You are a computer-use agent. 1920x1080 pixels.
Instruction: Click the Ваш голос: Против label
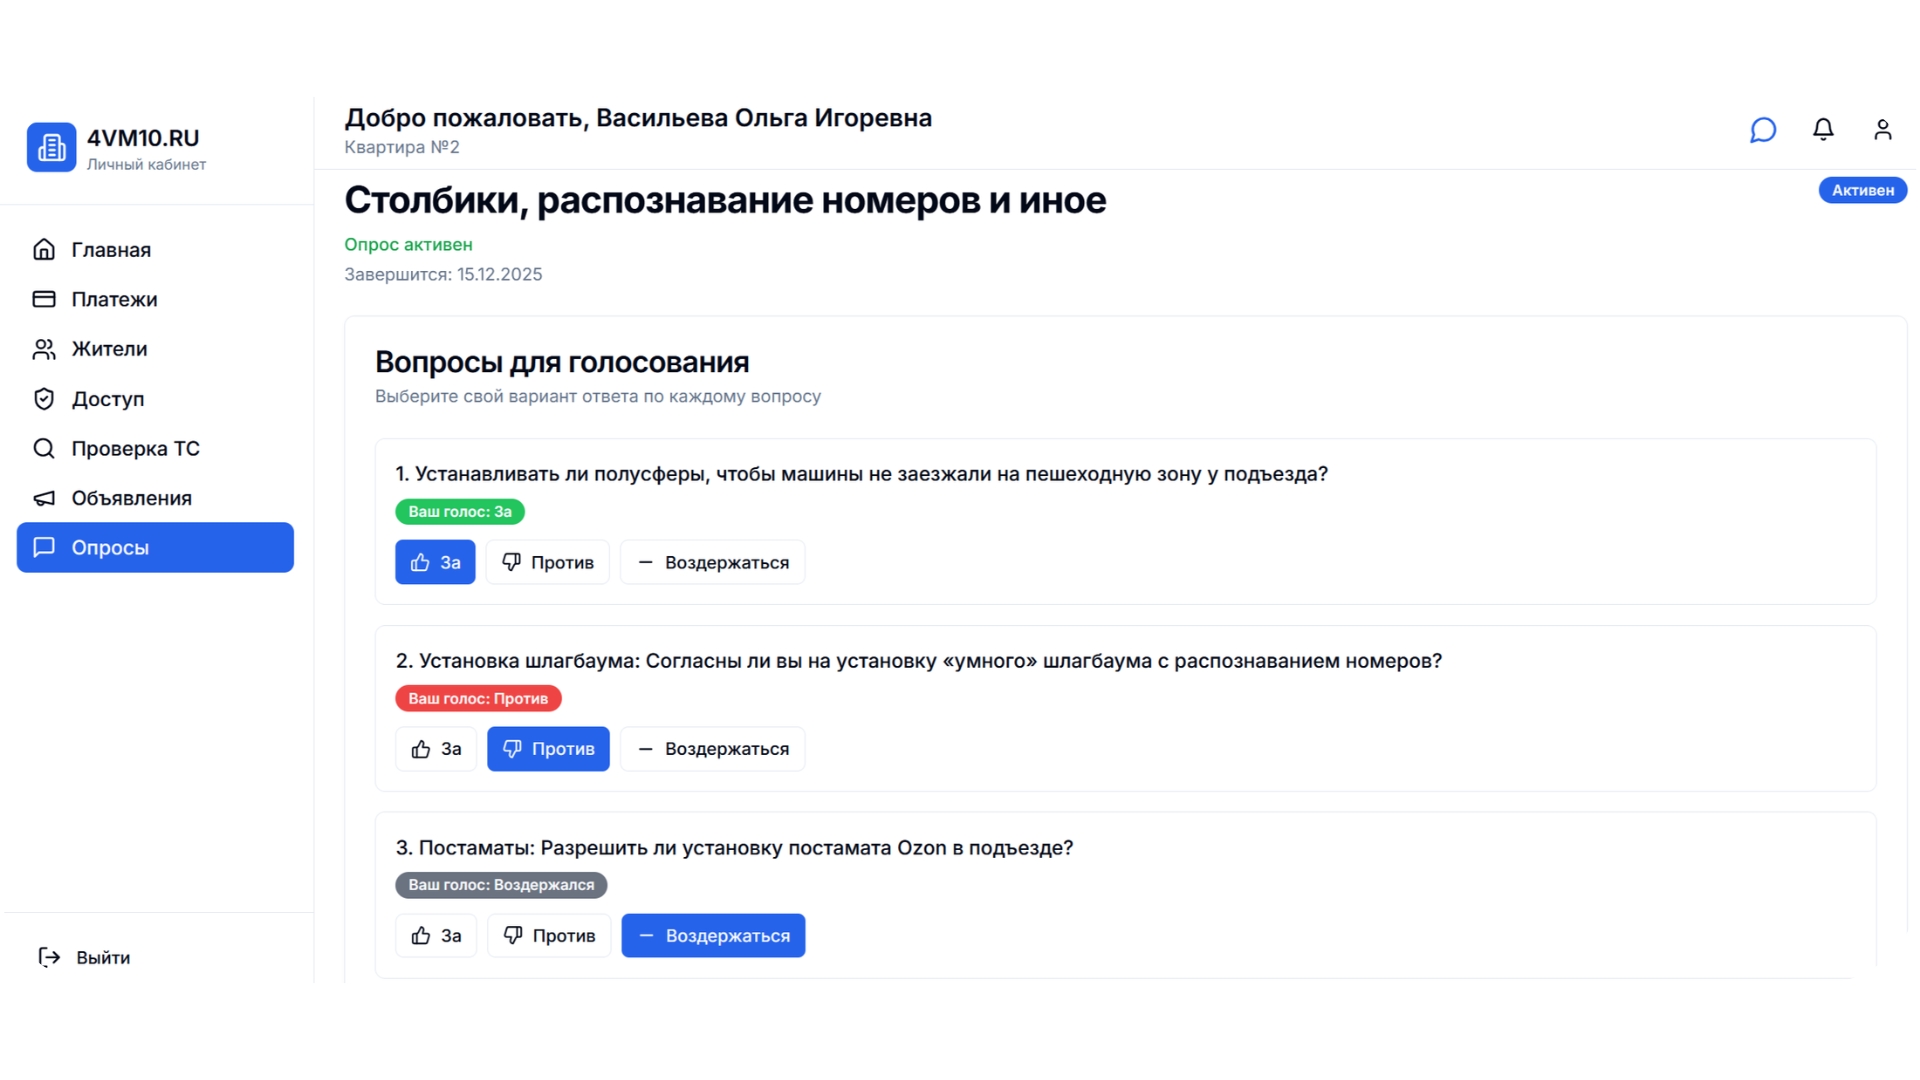479,698
